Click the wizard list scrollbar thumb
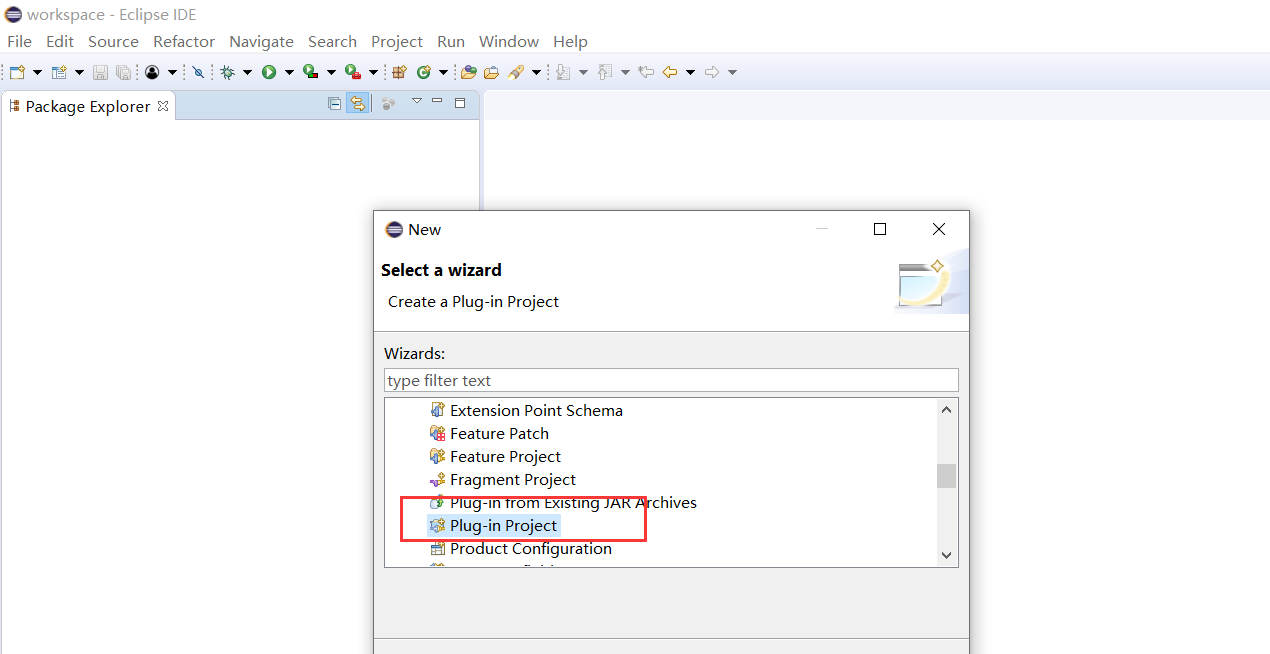 click(x=946, y=475)
